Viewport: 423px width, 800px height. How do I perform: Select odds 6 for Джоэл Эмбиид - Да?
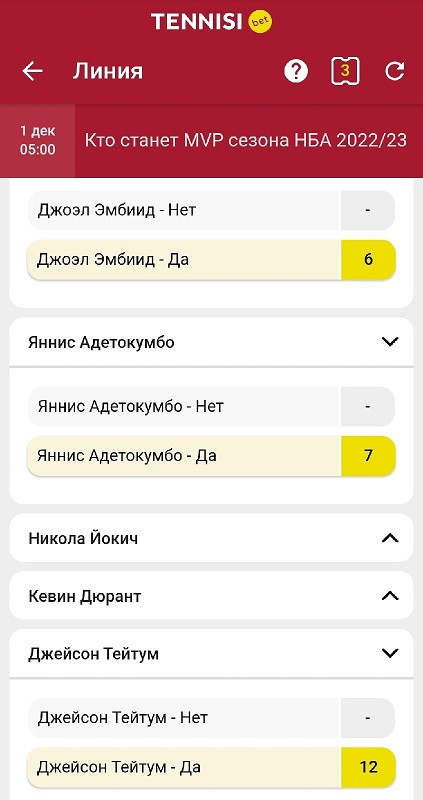point(368,260)
